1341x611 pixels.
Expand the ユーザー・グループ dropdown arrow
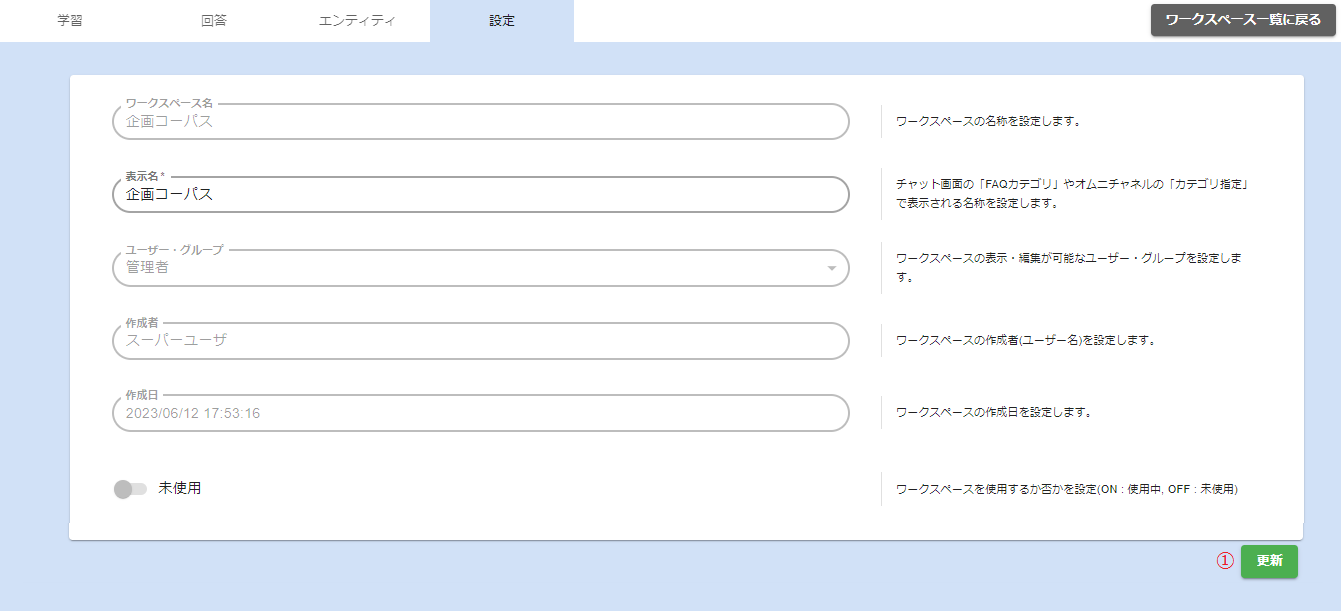pos(831,268)
